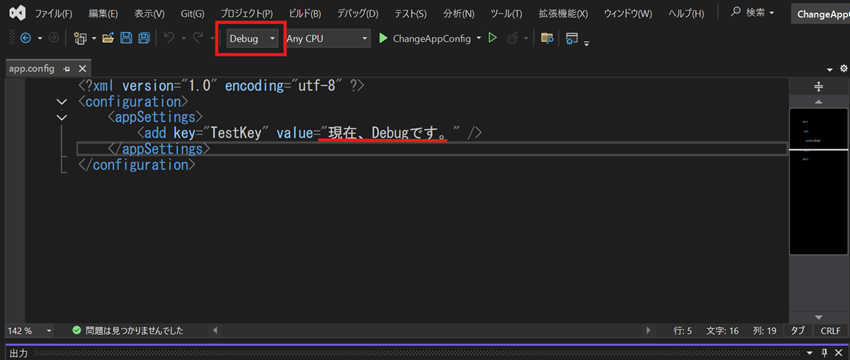This screenshot has width=850, height=360.
Task: Click the Redo arrow icon
Action: [x=198, y=38]
